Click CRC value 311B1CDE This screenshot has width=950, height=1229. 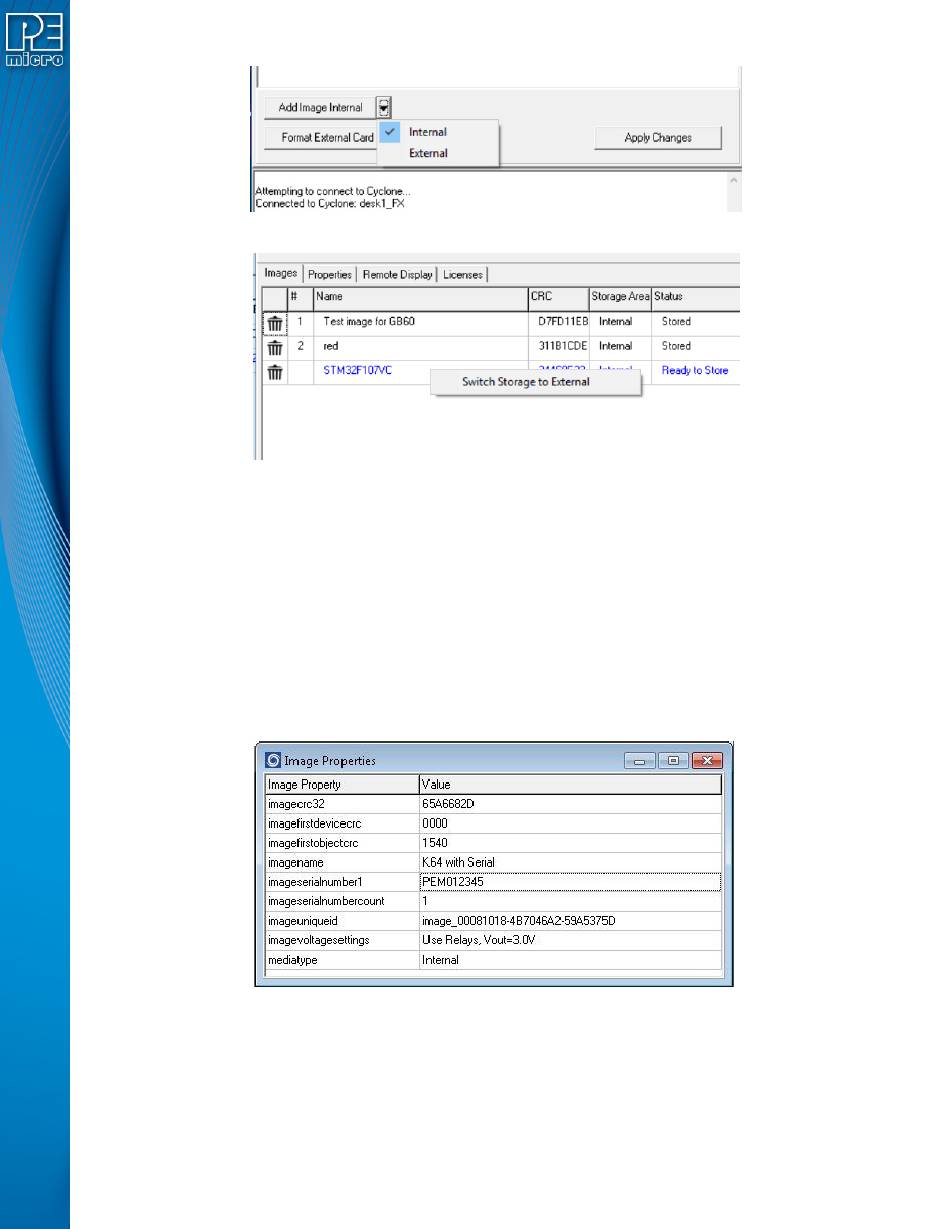point(563,346)
